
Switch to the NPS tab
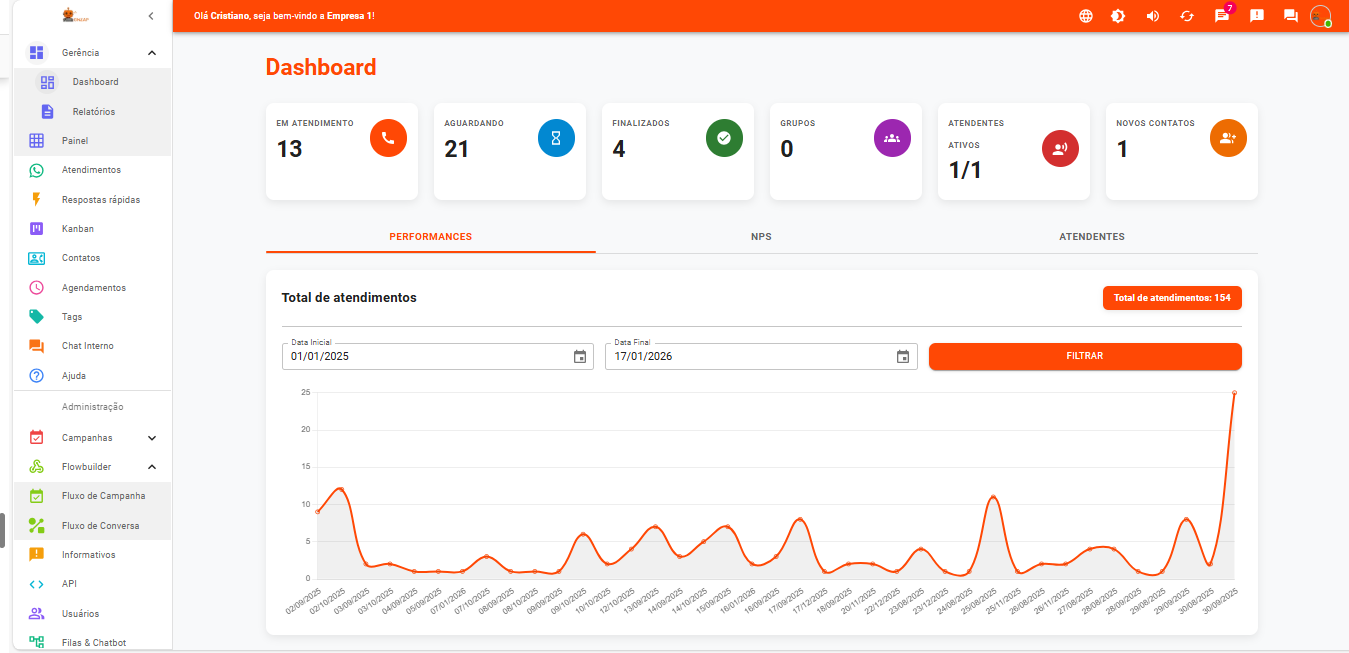pyautogui.click(x=762, y=237)
